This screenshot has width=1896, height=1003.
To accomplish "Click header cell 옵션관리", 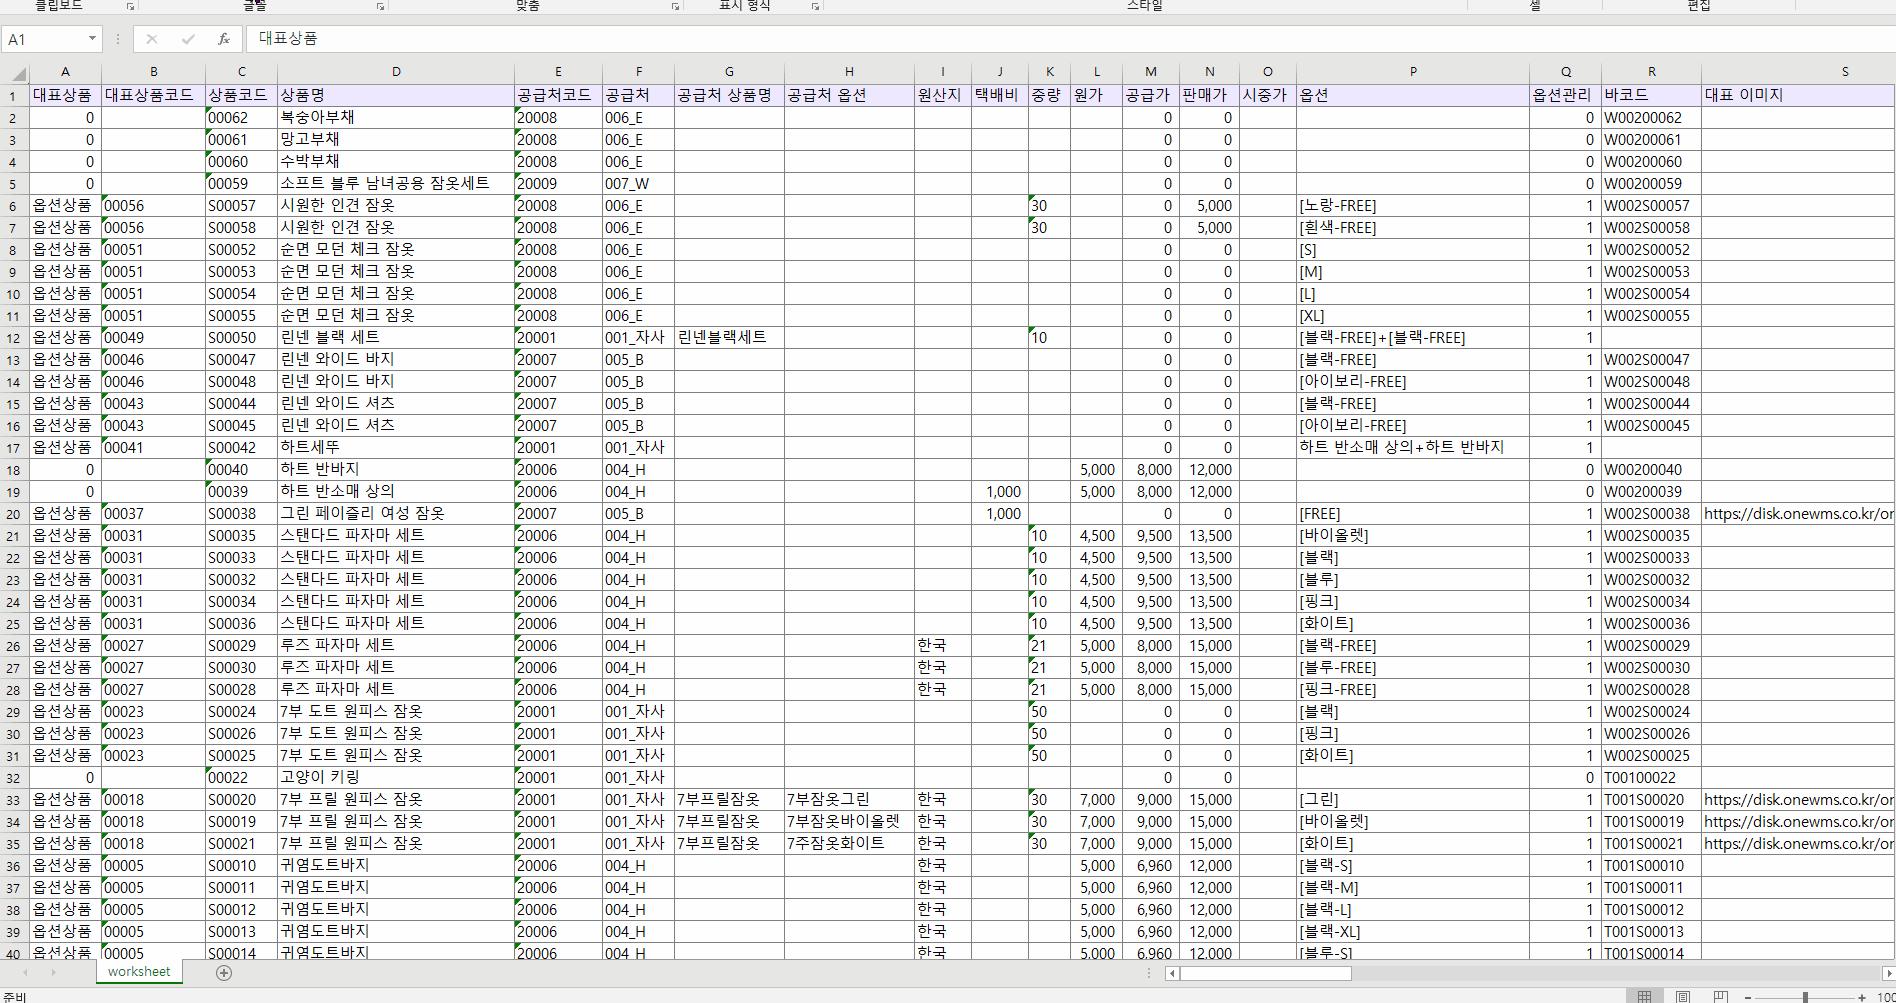I will click(1566, 95).
